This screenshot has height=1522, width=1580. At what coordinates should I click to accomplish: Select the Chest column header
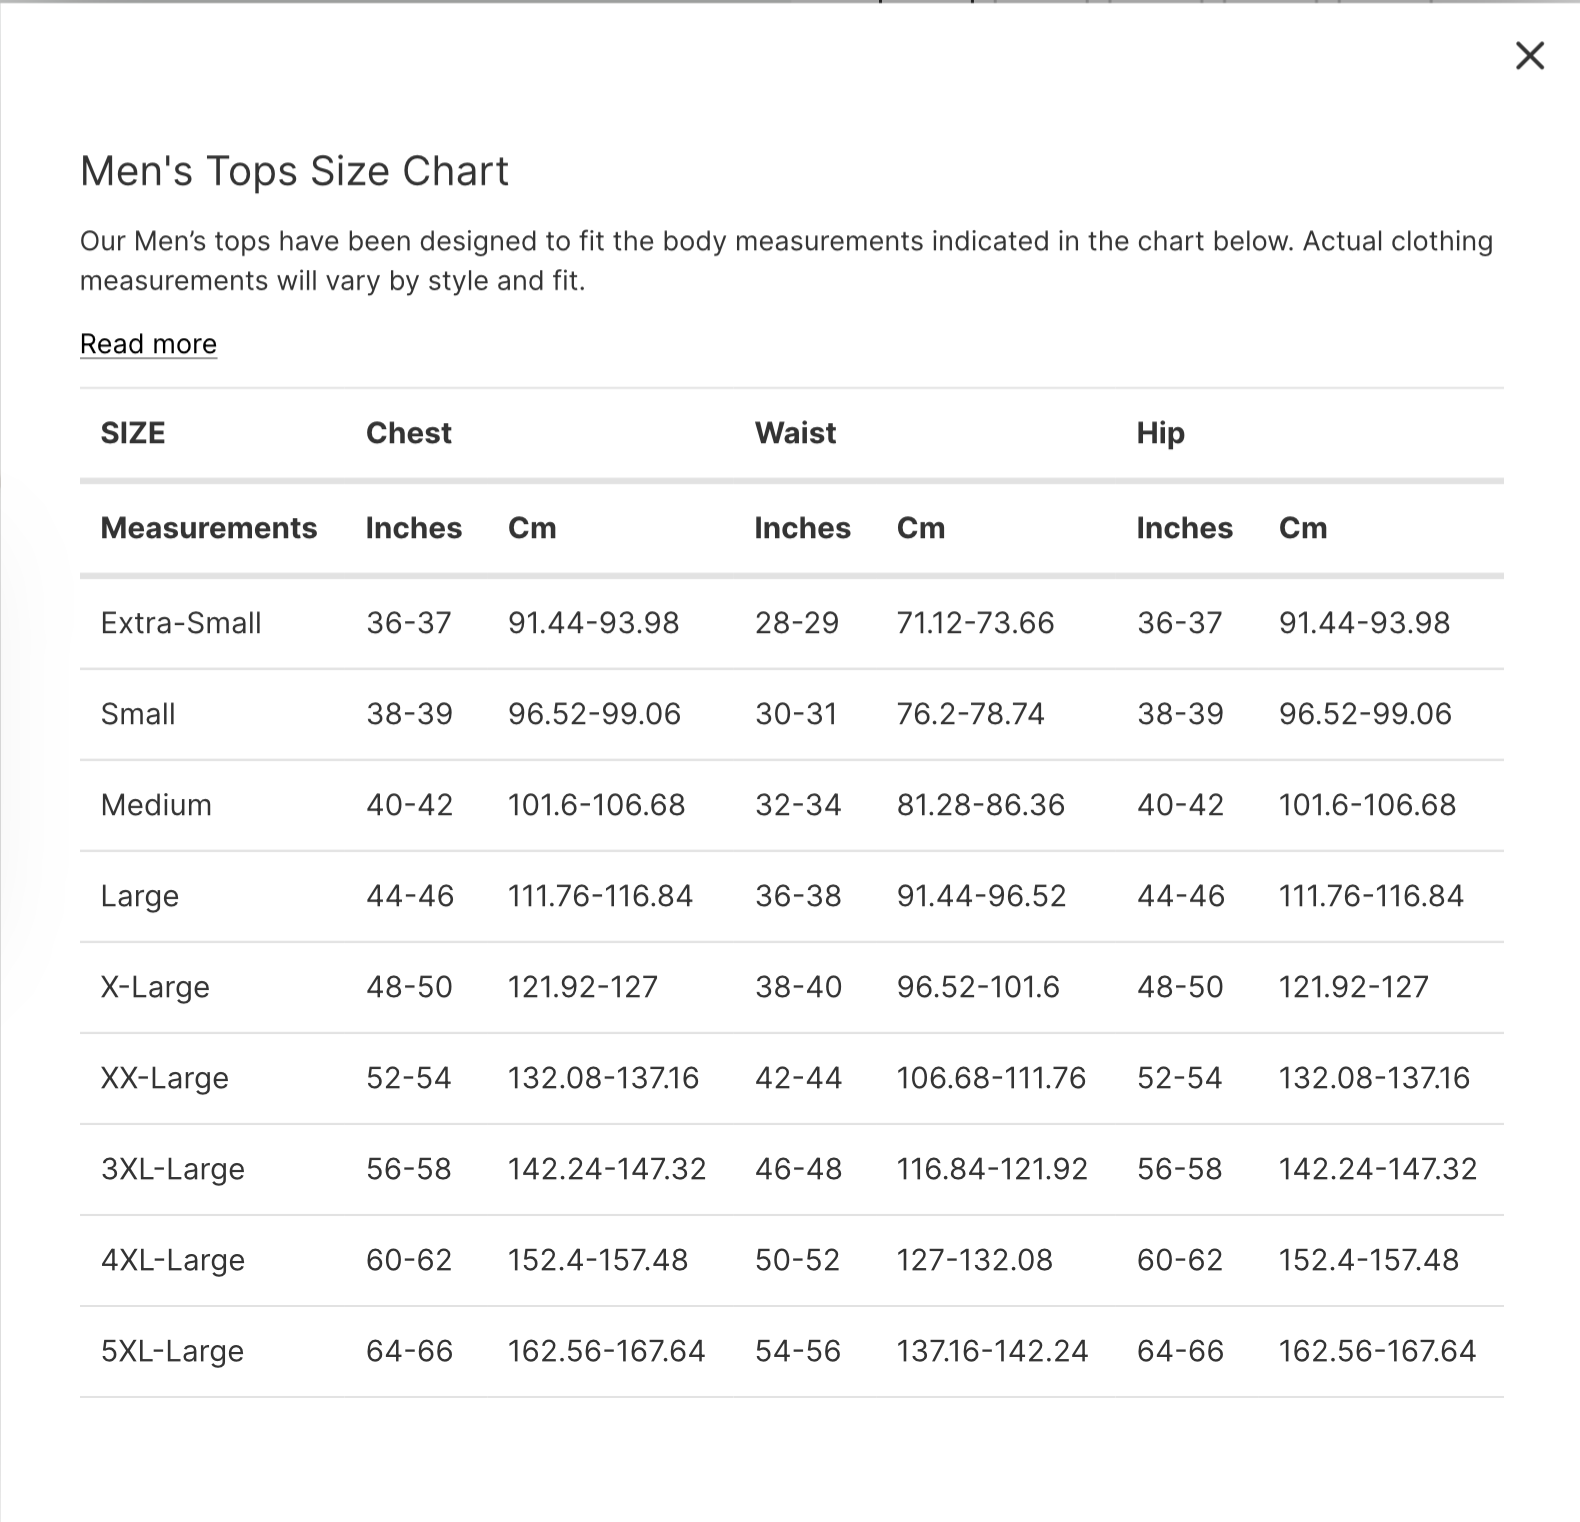[x=408, y=433]
